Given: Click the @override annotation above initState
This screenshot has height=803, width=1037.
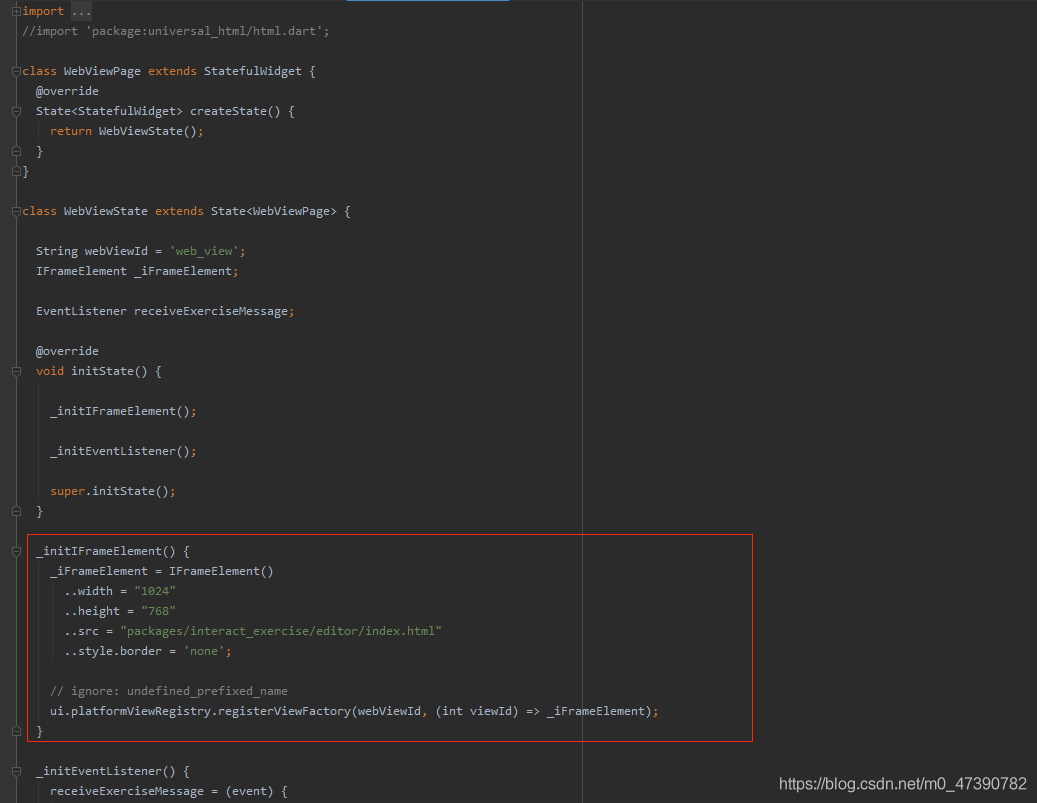Looking at the screenshot, I should pos(67,351).
